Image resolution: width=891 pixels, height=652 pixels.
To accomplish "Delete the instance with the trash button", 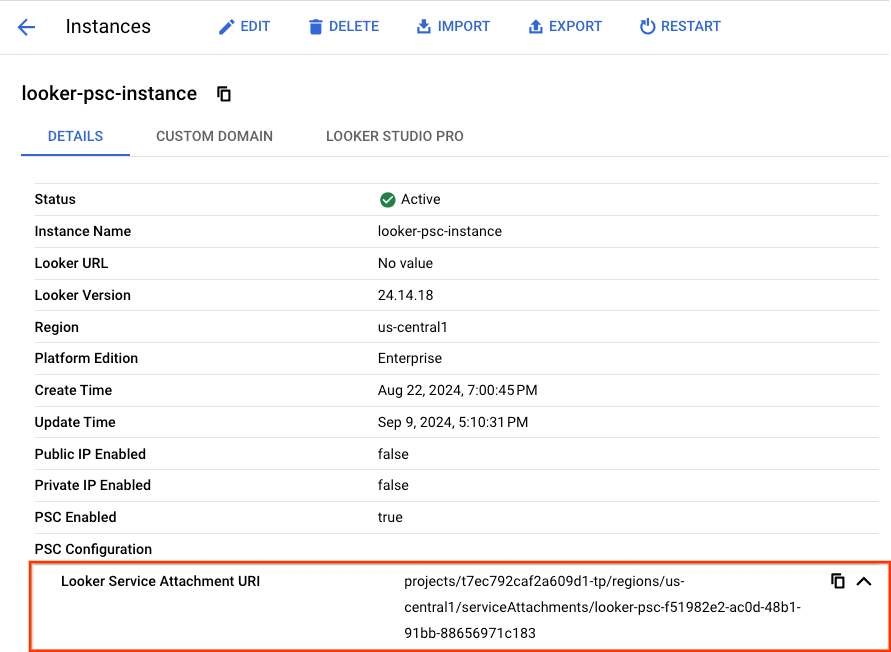I will click(343, 27).
